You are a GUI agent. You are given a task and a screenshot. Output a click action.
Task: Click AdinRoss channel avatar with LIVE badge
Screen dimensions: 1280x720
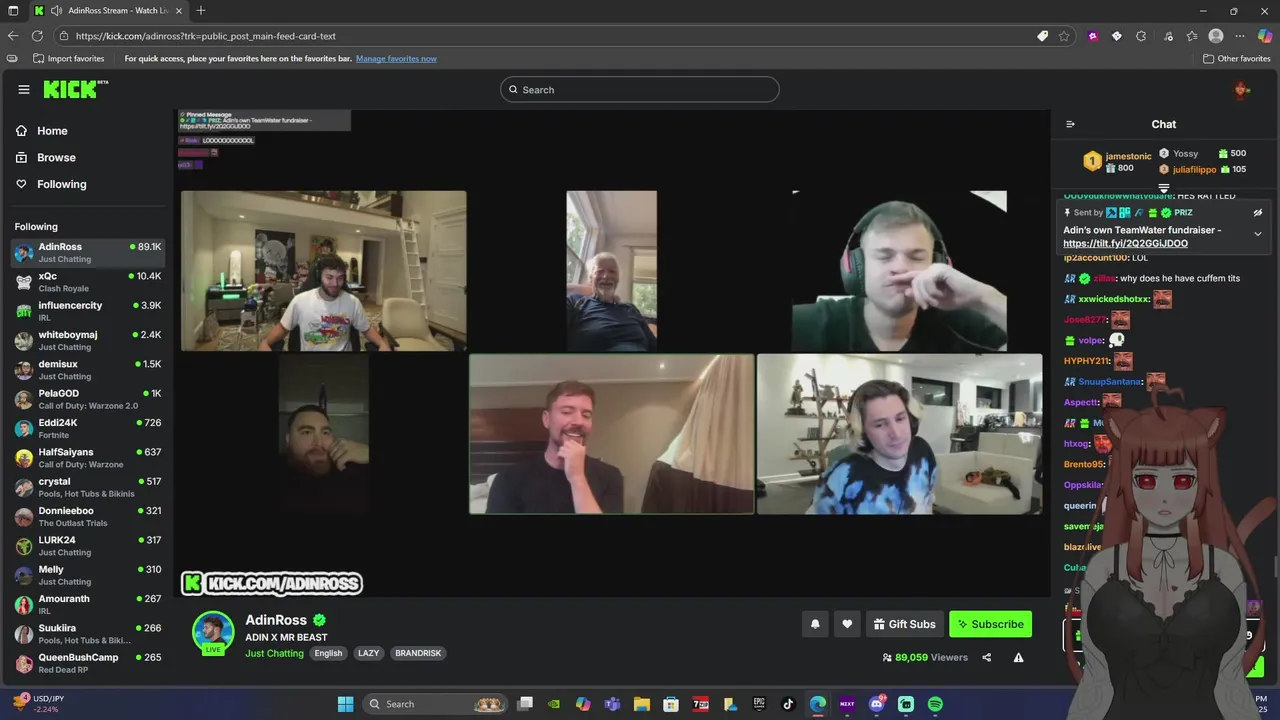[x=213, y=633]
